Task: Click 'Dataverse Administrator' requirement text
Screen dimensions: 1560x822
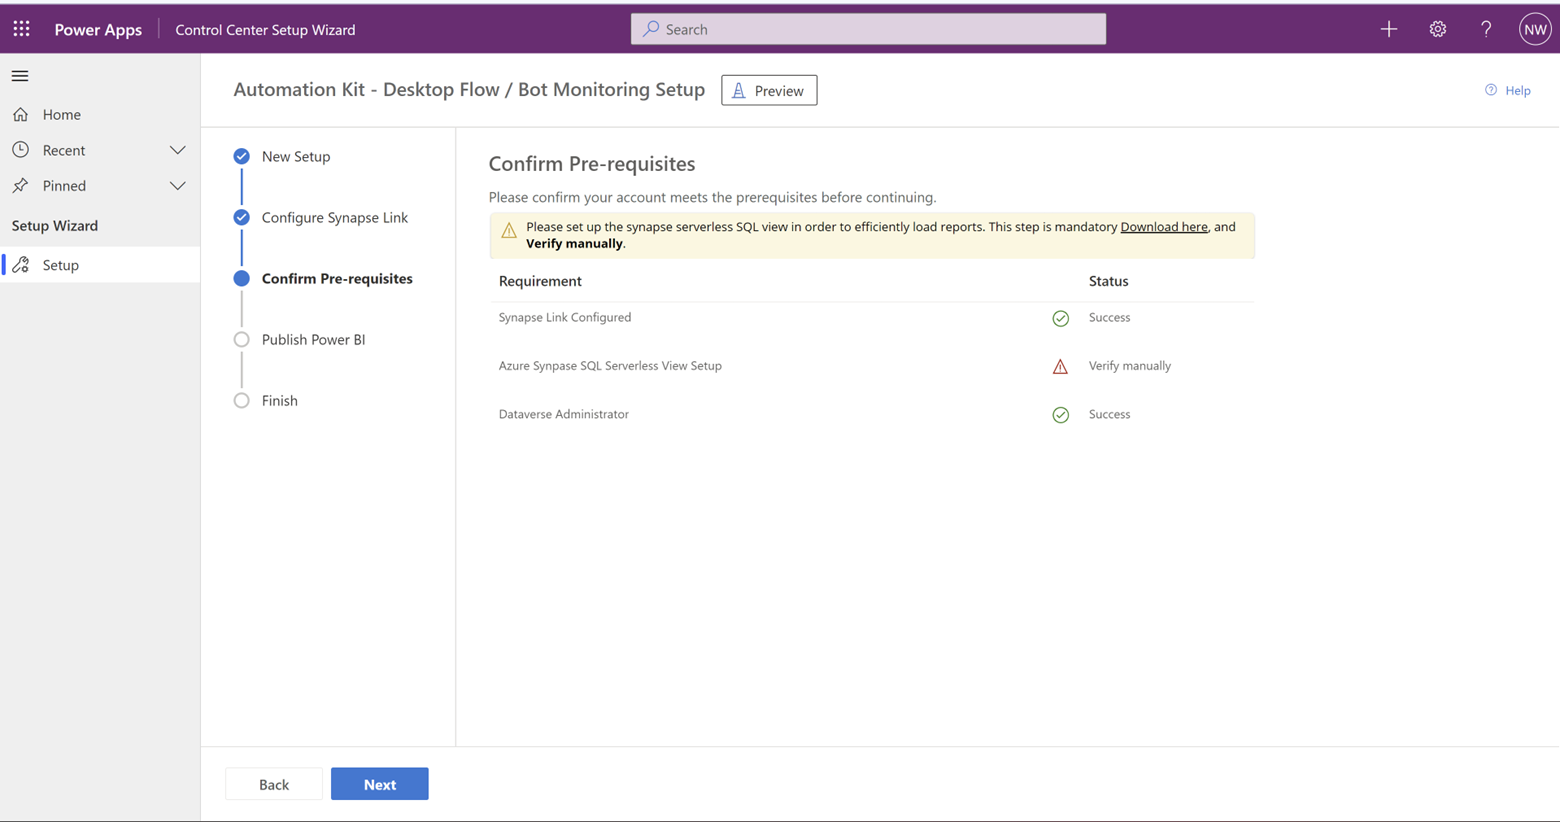Action: click(564, 414)
